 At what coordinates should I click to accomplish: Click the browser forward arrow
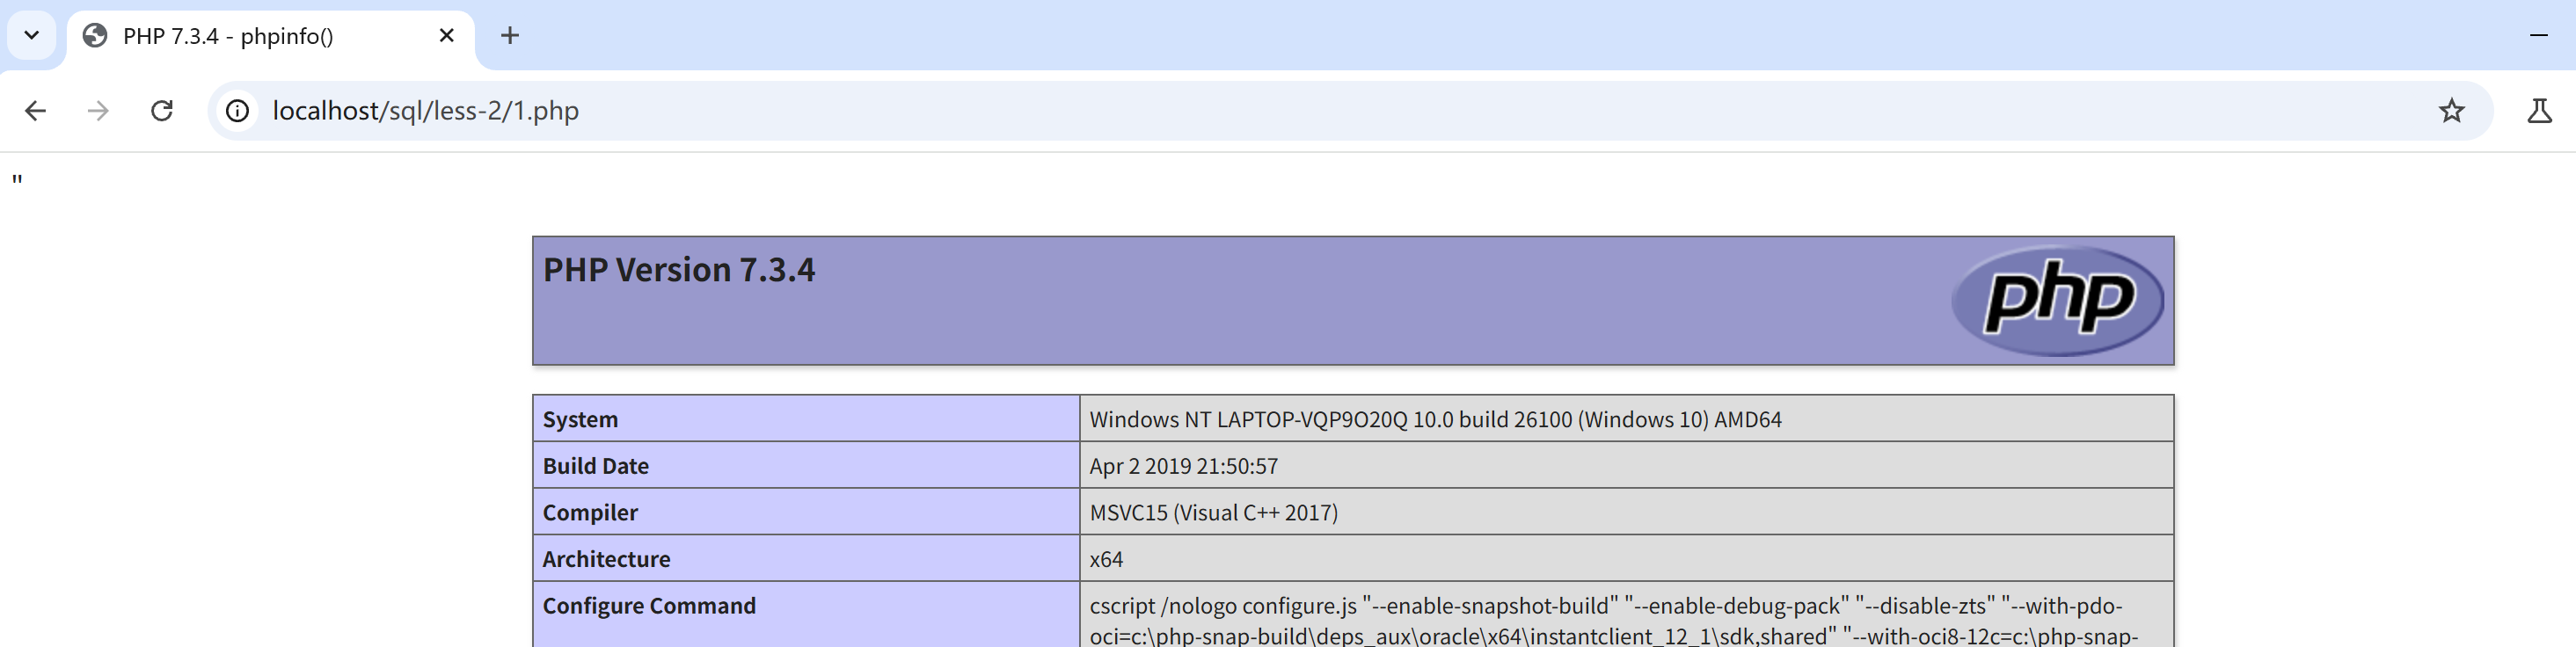[98, 111]
